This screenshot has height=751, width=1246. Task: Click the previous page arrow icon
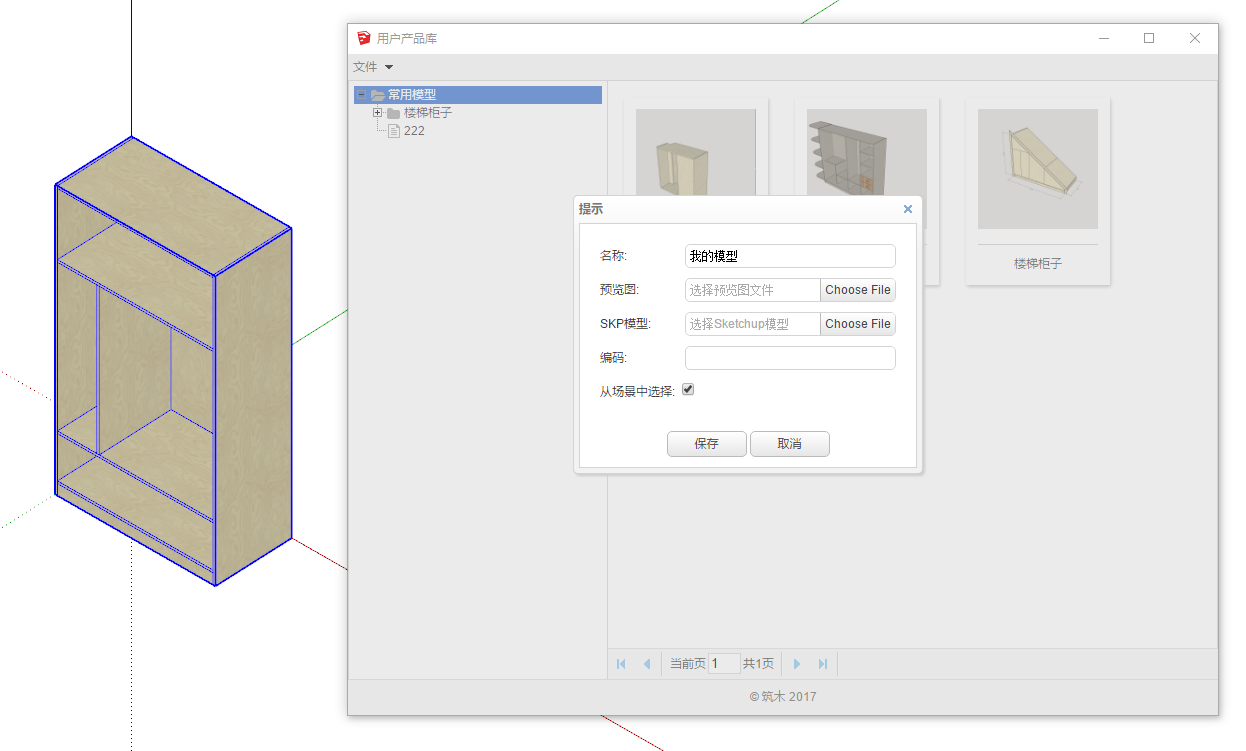(x=647, y=663)
